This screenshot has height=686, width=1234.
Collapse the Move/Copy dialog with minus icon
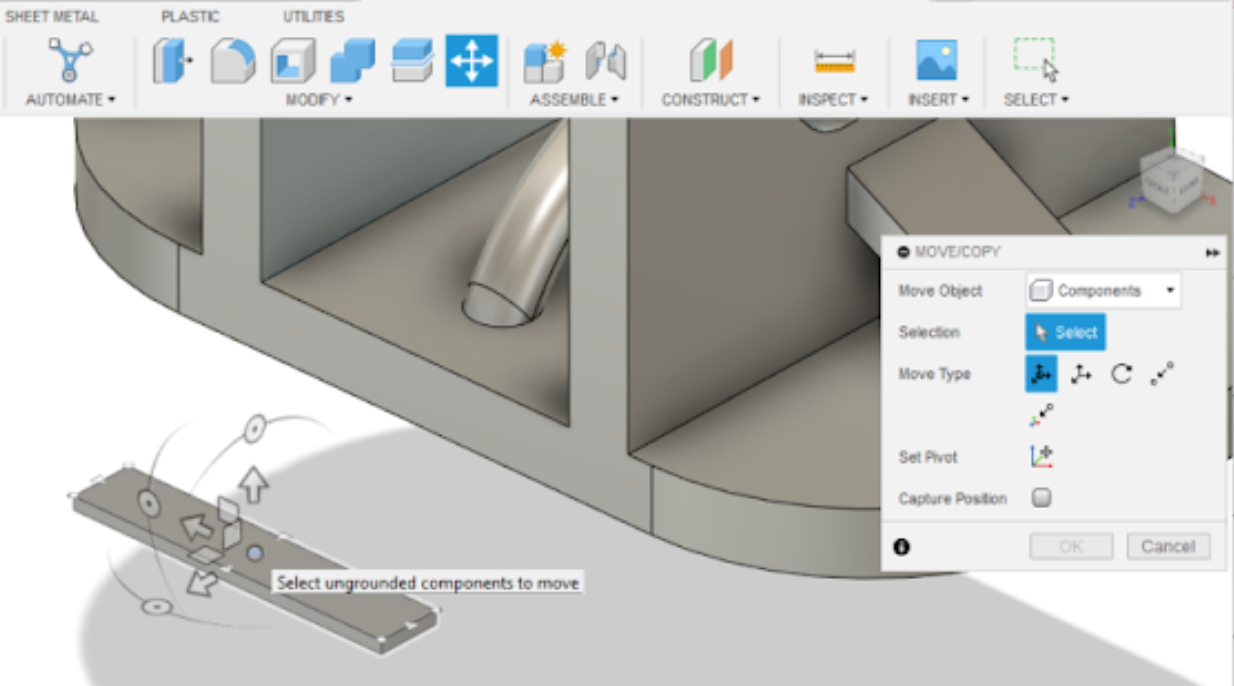click(x=904, y=253)
